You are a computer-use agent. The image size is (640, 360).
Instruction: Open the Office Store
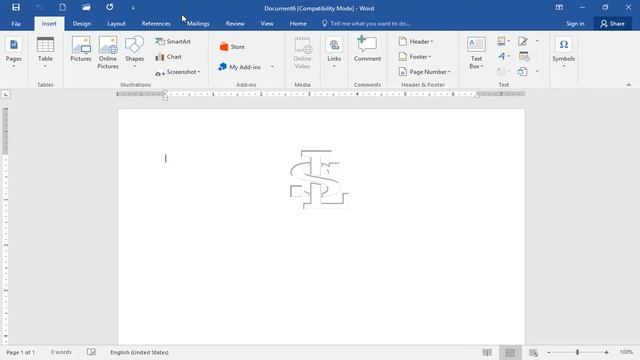click(232, 47)
